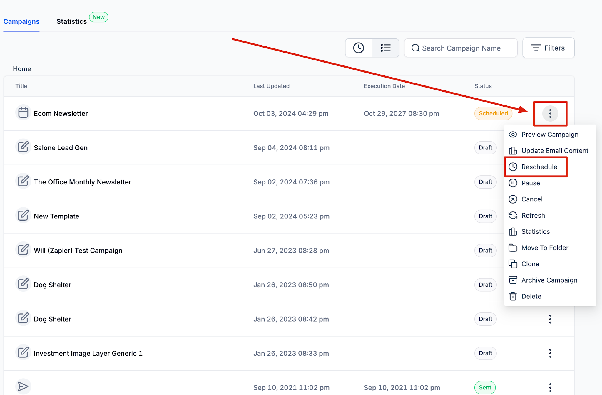Click edit icon beside Salone Lead Gen

(23, 147)
